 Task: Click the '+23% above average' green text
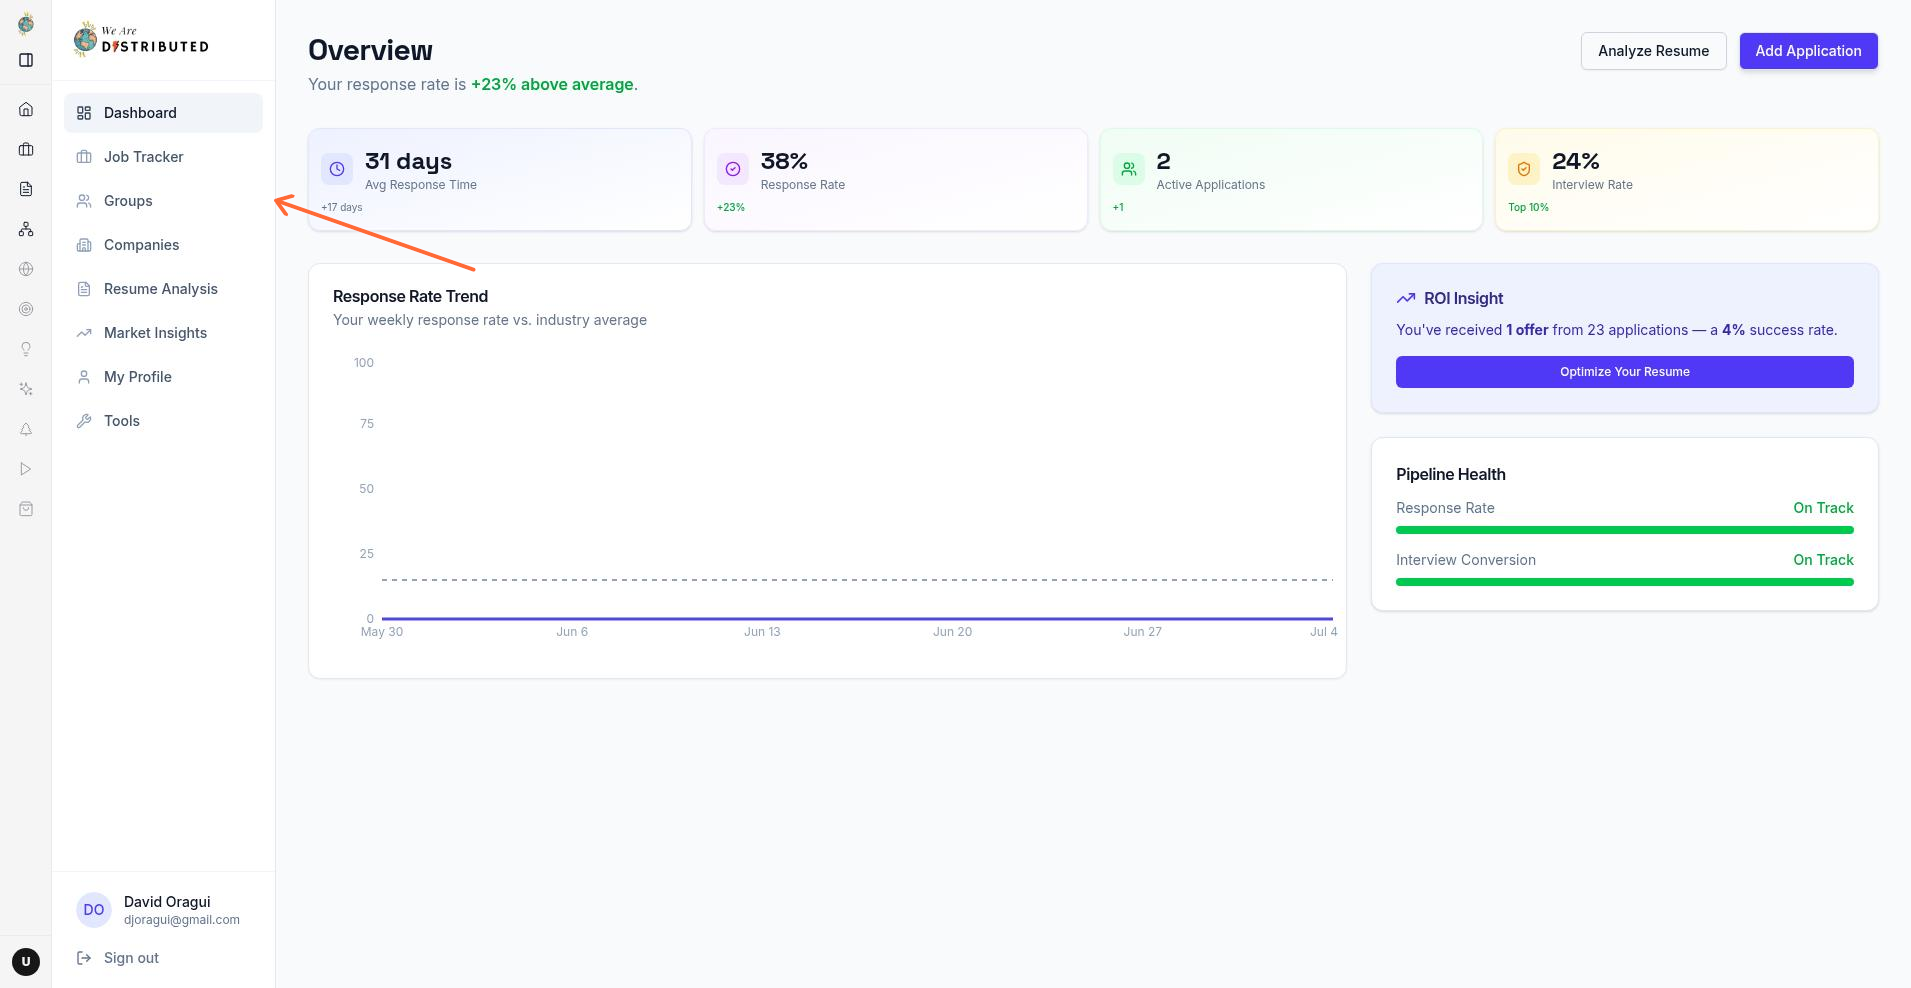pyautogui.click(x=552, y=84)
